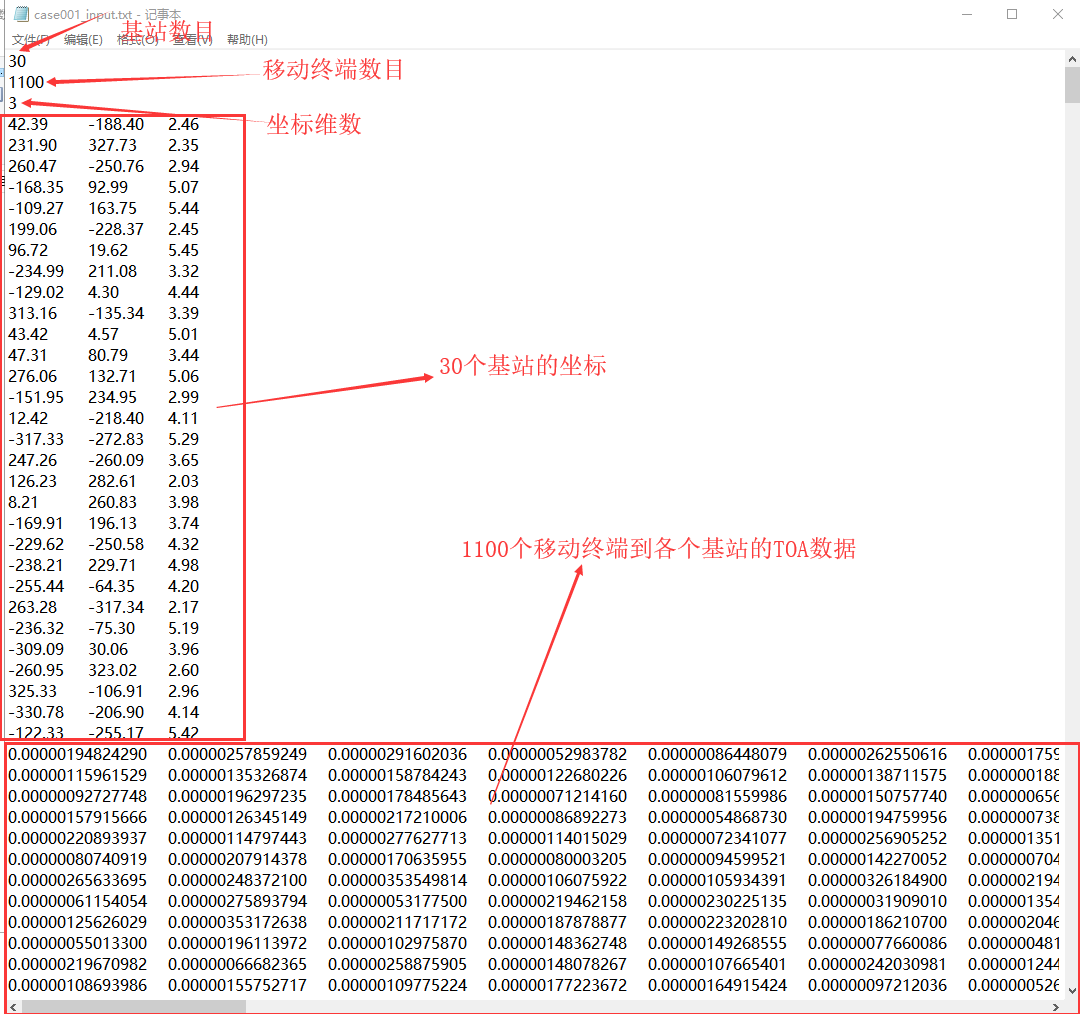Click the TOA value 0.00000061154054
The width and height of the screenshot is (1080, 1014).
coord(78,902)
